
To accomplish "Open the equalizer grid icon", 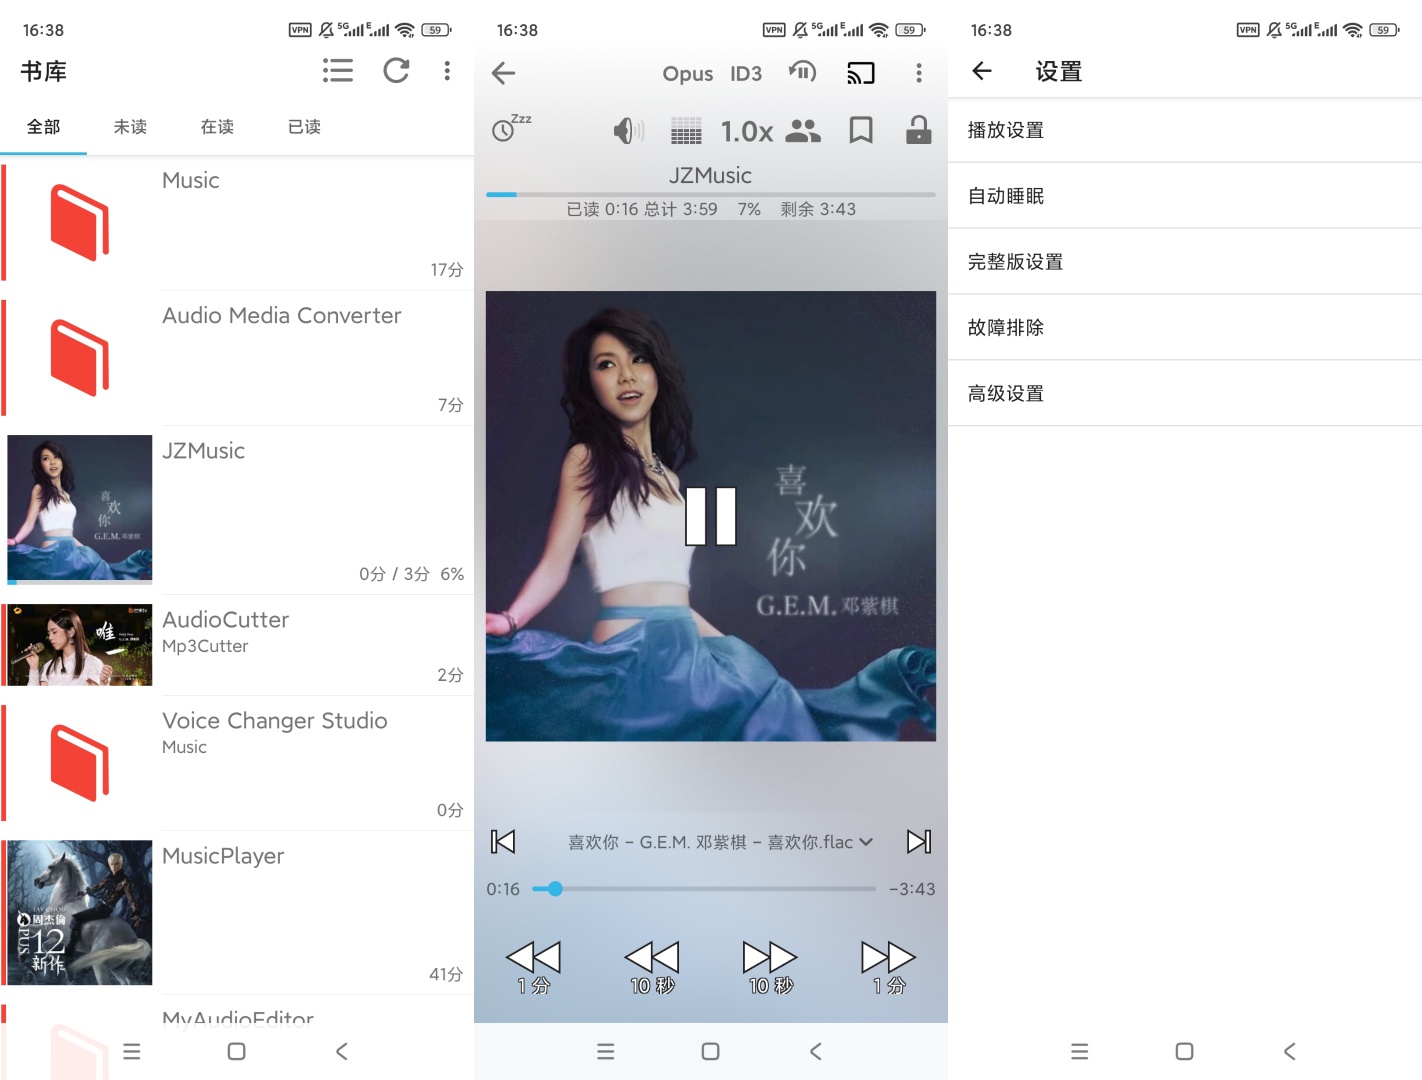I will coord(686,131).
